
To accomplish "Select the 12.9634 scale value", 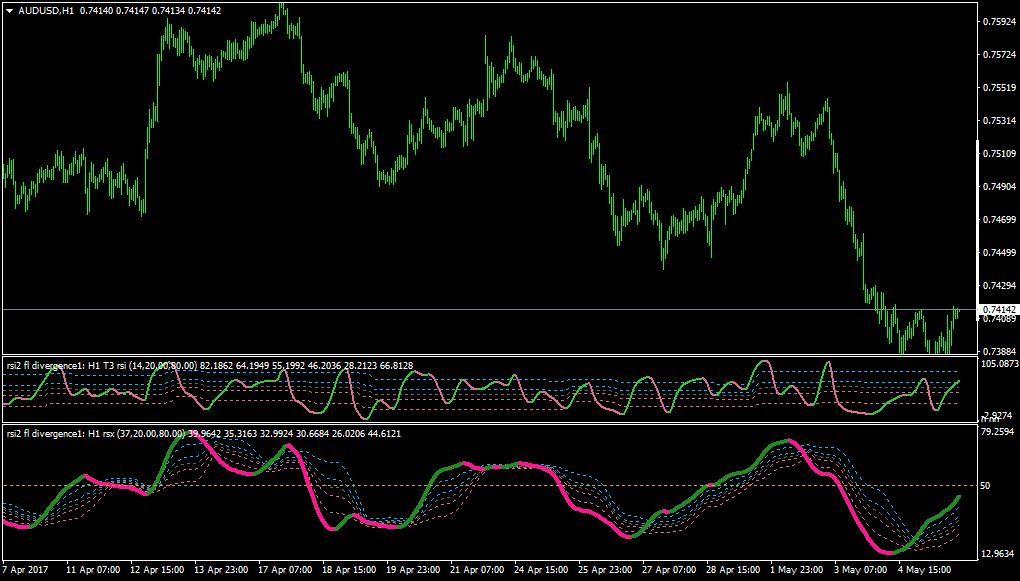I will pyautogui.click(x=999, y=554).
